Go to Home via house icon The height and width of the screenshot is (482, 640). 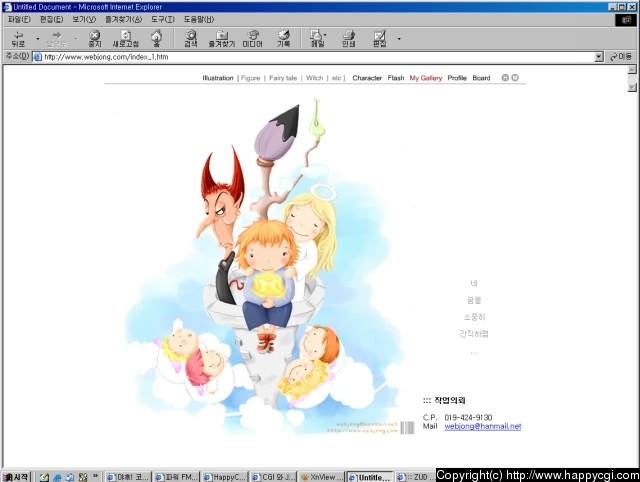(x=156, y=39)
